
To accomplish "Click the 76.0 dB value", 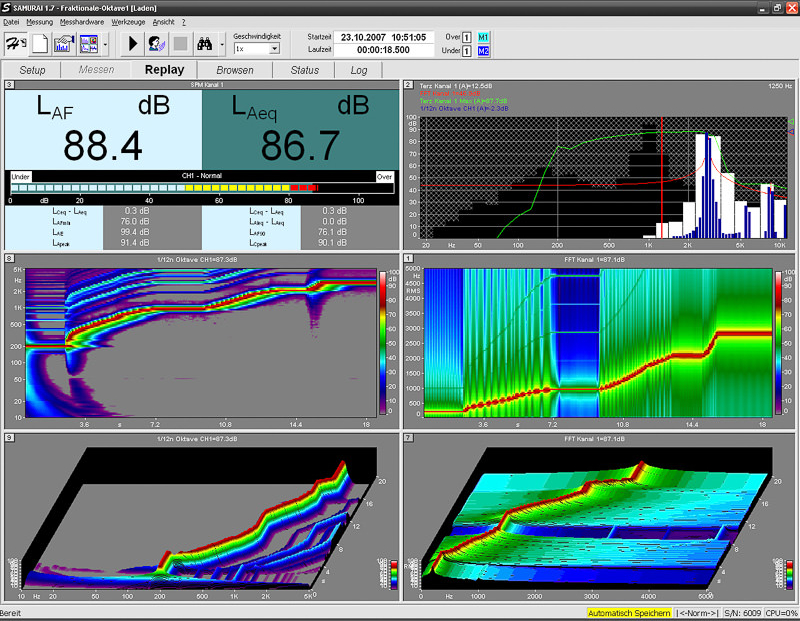I will [x=135, y=221].
